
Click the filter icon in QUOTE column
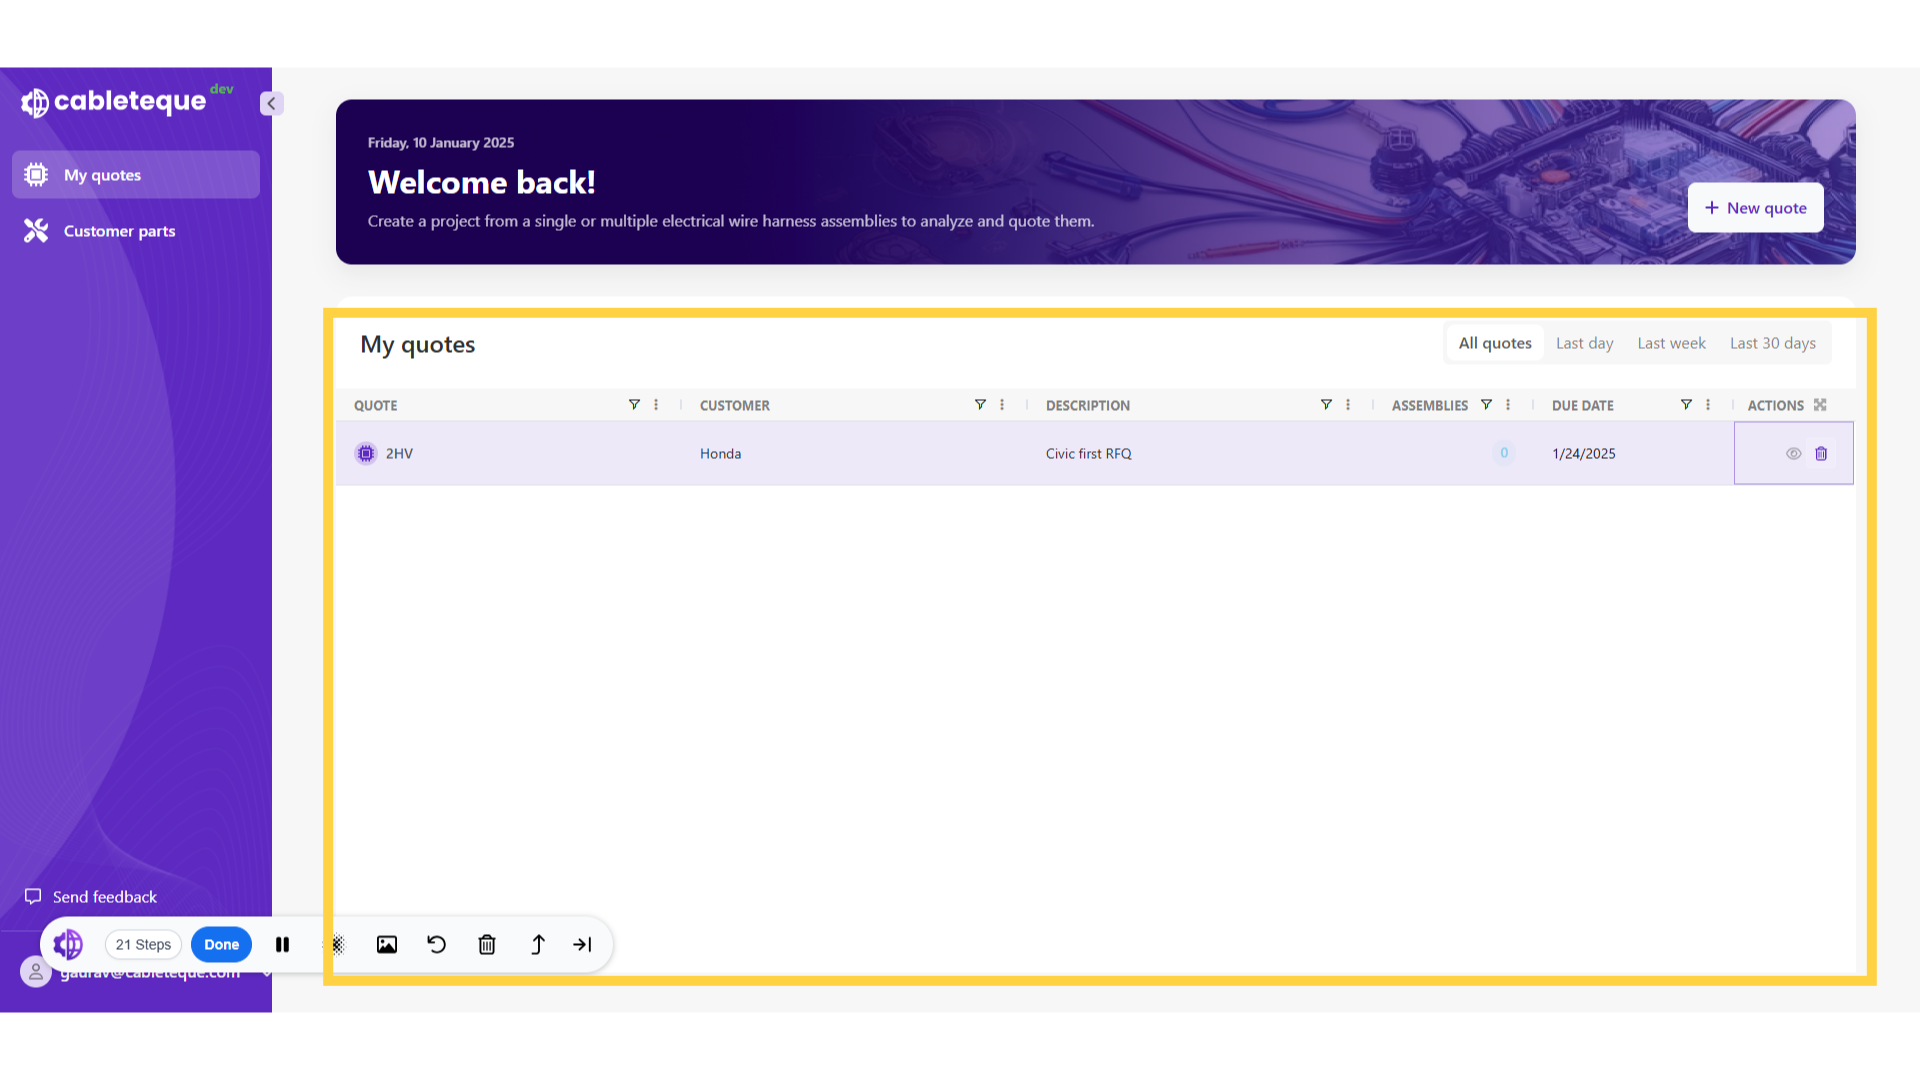[x=634, y=405]
